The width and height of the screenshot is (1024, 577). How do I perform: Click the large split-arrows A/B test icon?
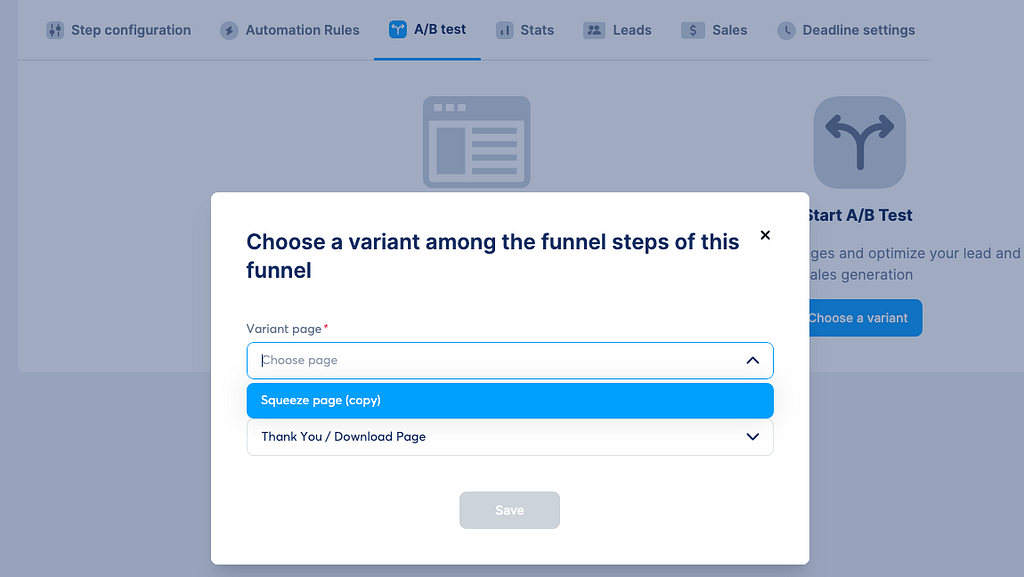pyautogui.click(x=859, y=142)
